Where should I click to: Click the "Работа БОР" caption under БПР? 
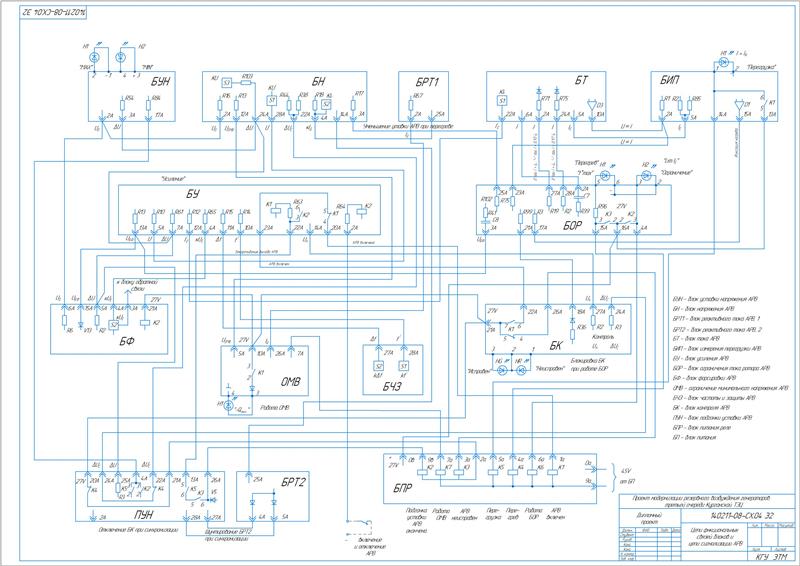pos(533,513)
